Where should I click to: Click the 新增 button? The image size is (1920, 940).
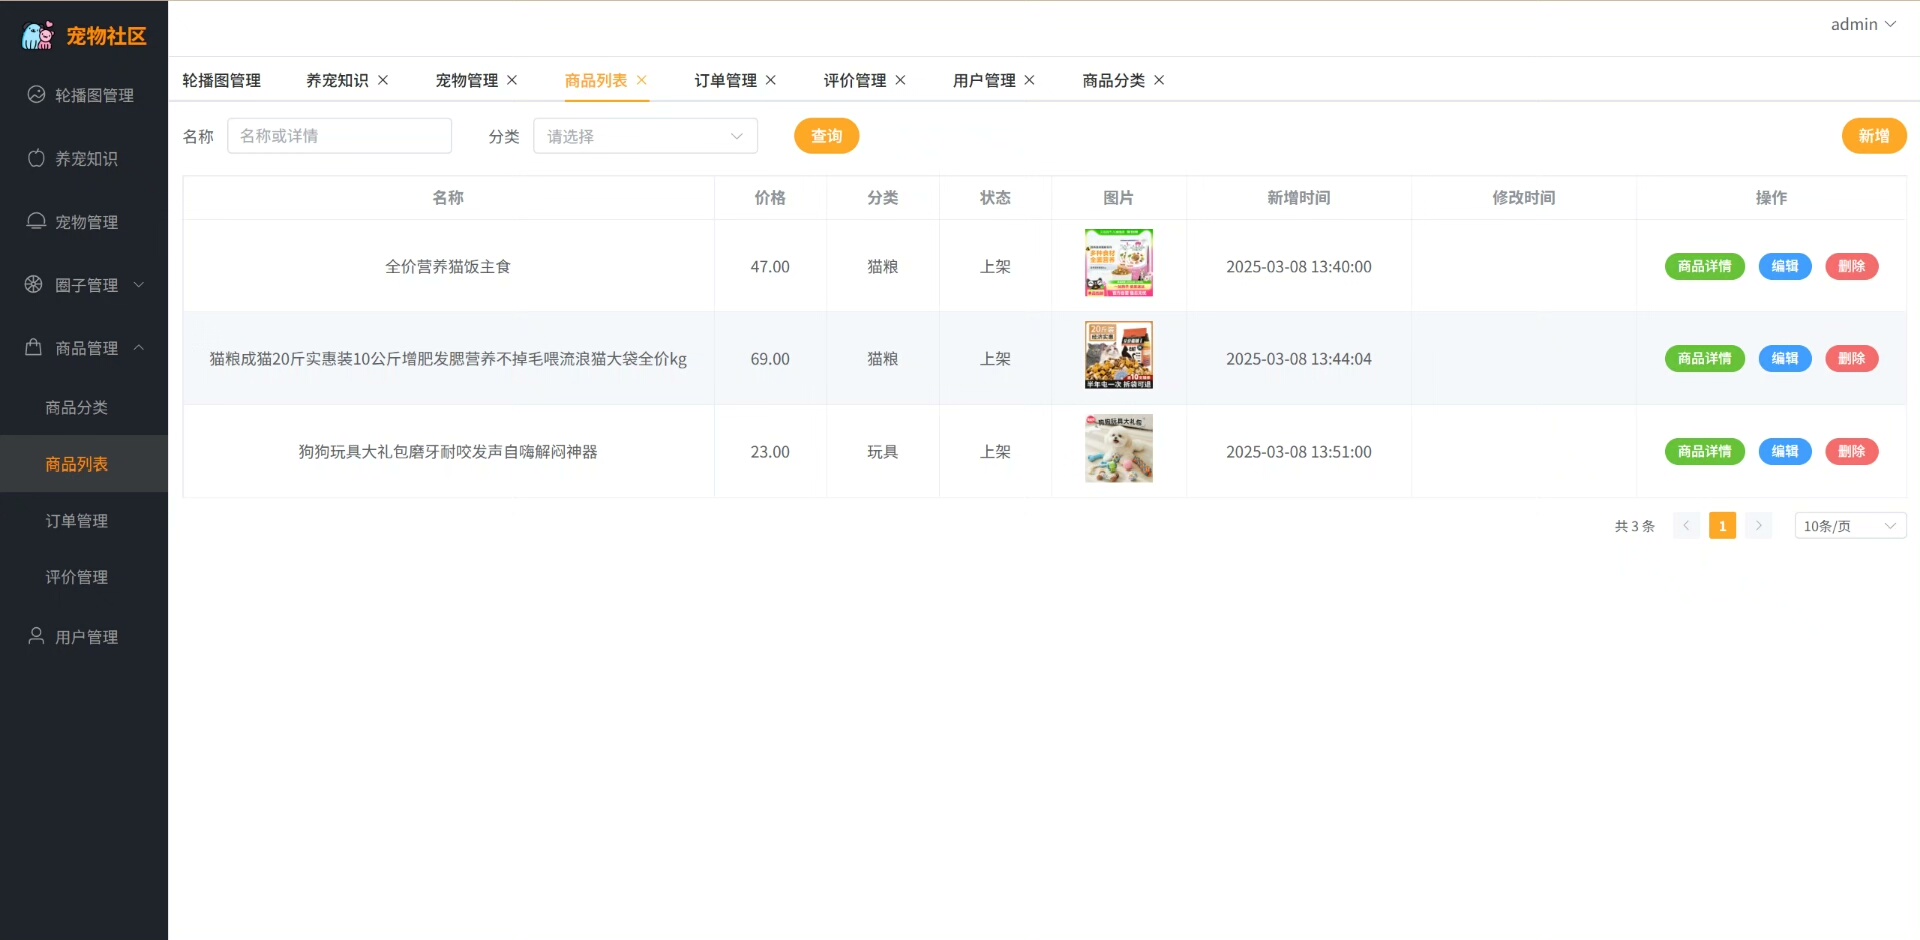pos(1873,136)
